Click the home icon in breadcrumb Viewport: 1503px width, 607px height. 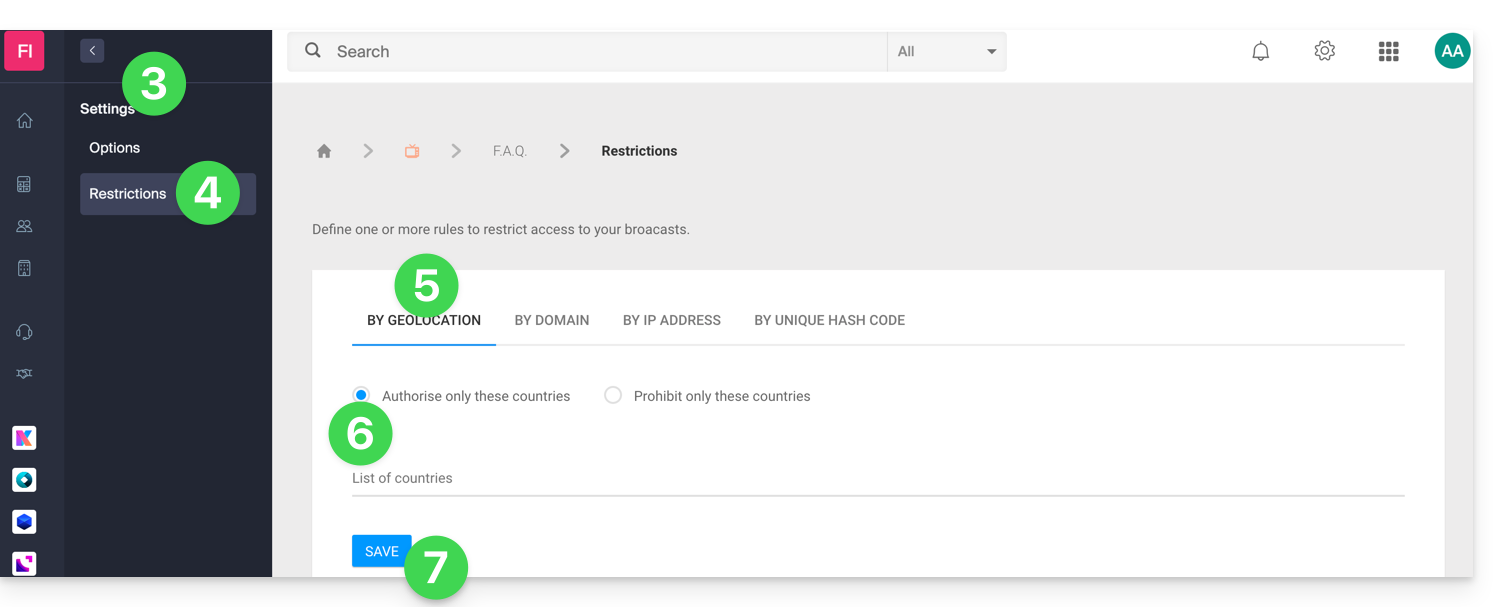click(324, 151)
